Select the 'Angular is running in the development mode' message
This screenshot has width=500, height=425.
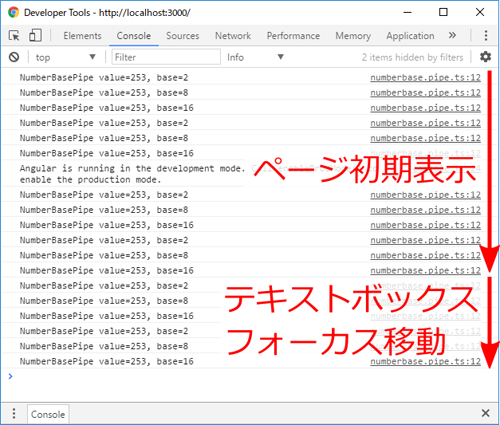(132, 174)
